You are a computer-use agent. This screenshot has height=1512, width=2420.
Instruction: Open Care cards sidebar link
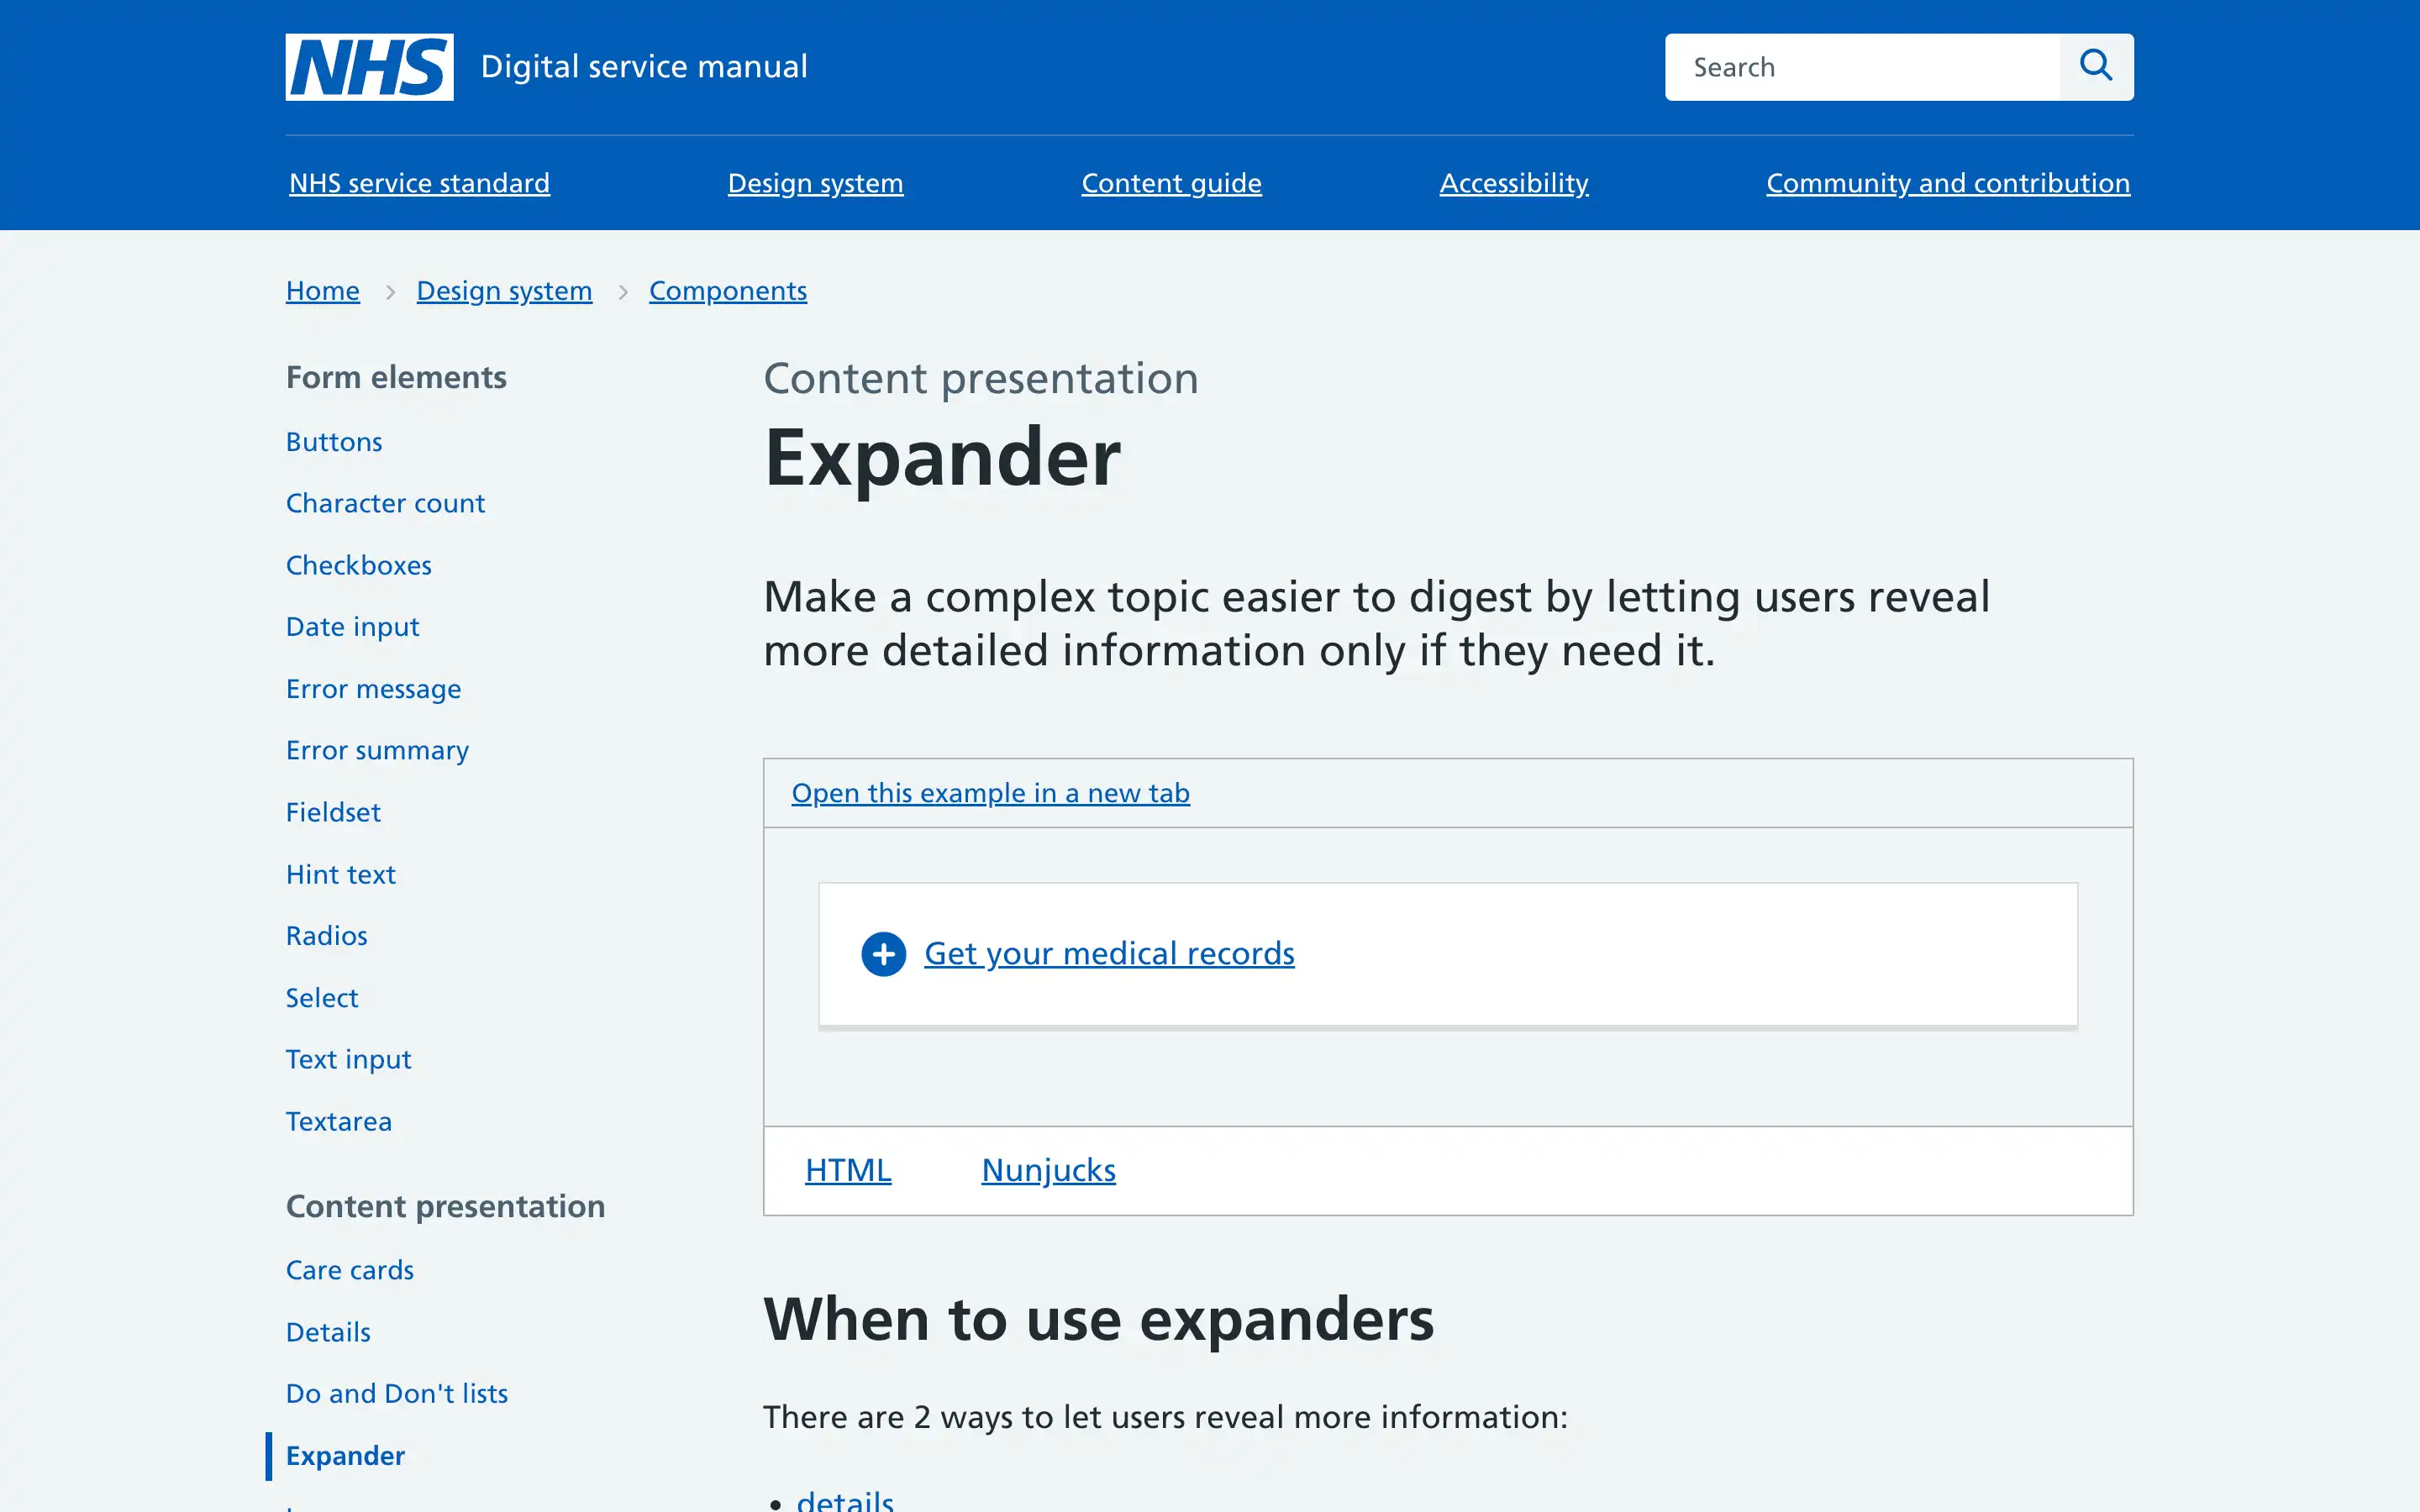pyautogui.click(x=349, y=1270)
